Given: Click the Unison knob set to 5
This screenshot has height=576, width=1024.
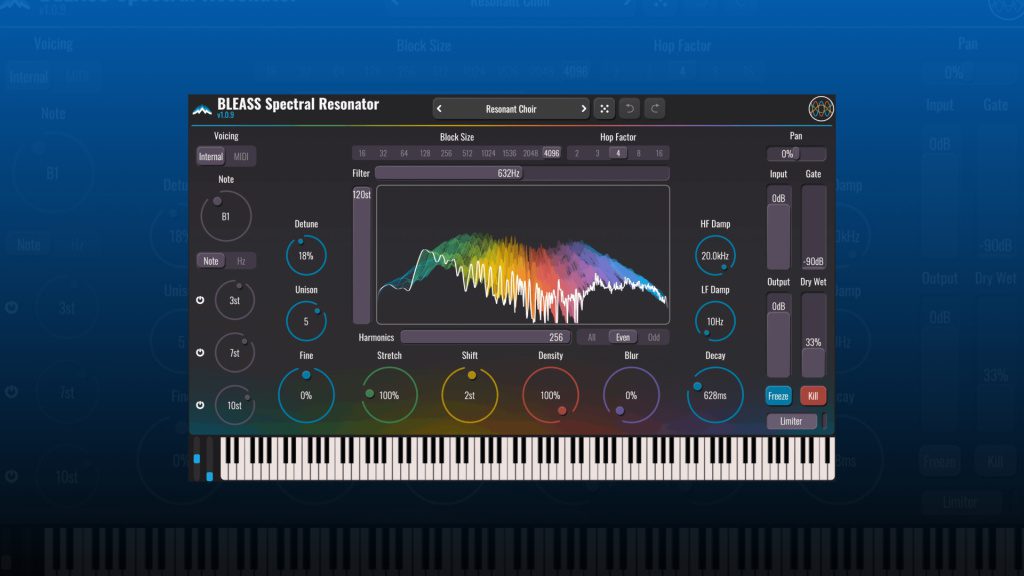Looking at the screenshot, I should 306,321.
